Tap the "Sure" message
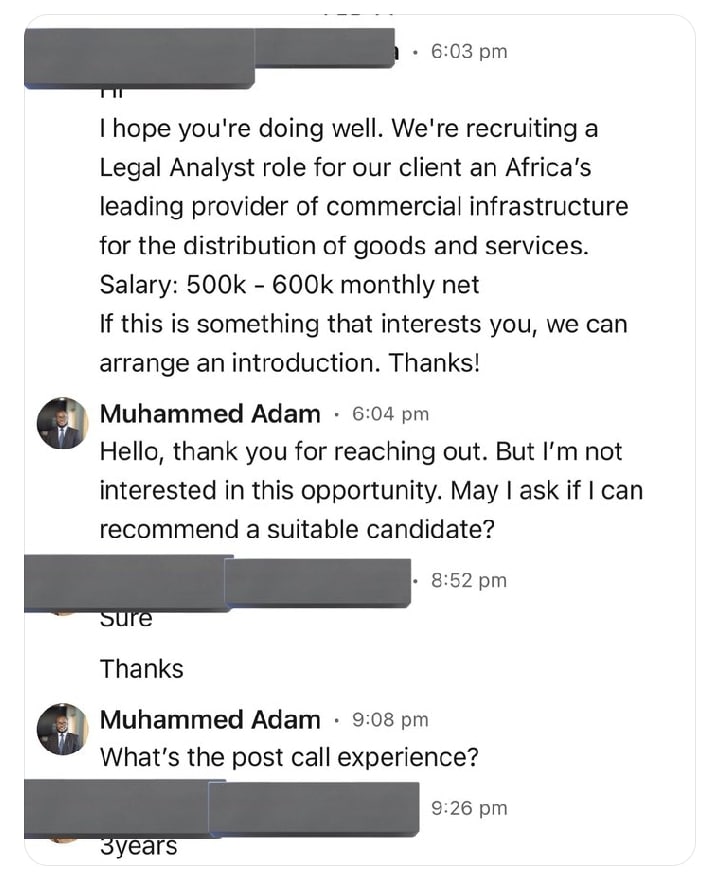Screen dimensions: 720x888 pyautogui.click(x=126, y=619)
